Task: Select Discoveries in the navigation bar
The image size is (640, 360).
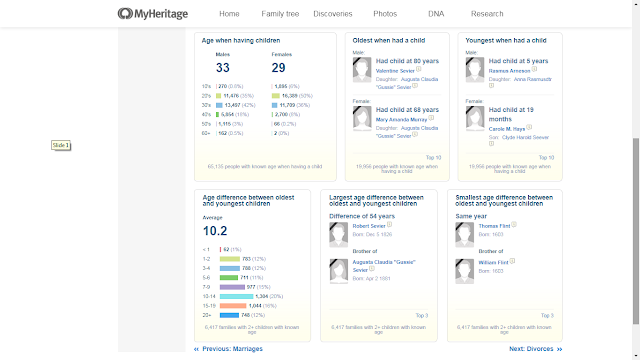Action: tap(333, 14)
